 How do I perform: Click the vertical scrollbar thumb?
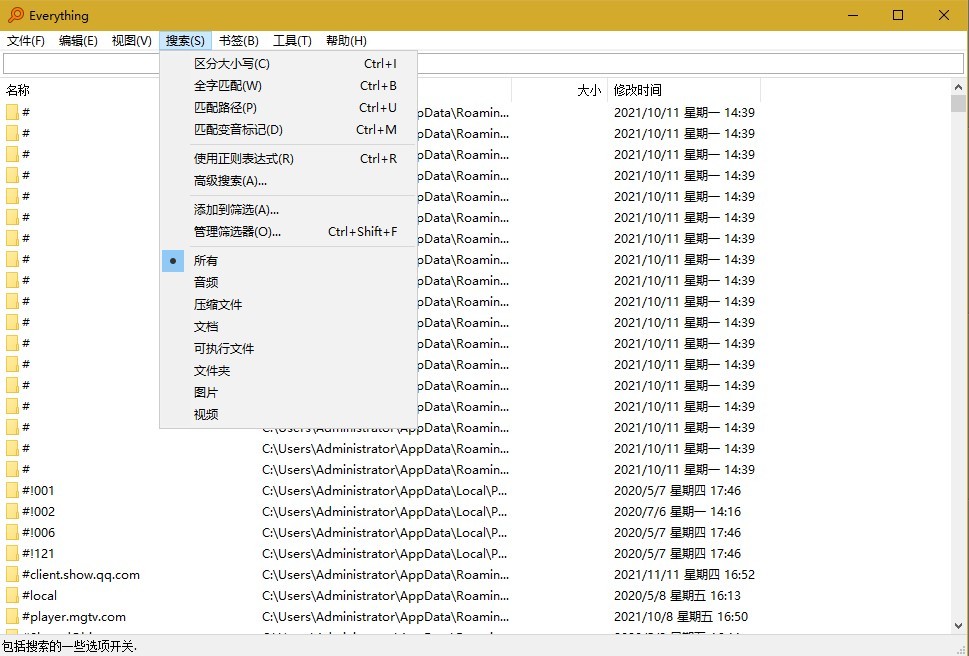958,103
